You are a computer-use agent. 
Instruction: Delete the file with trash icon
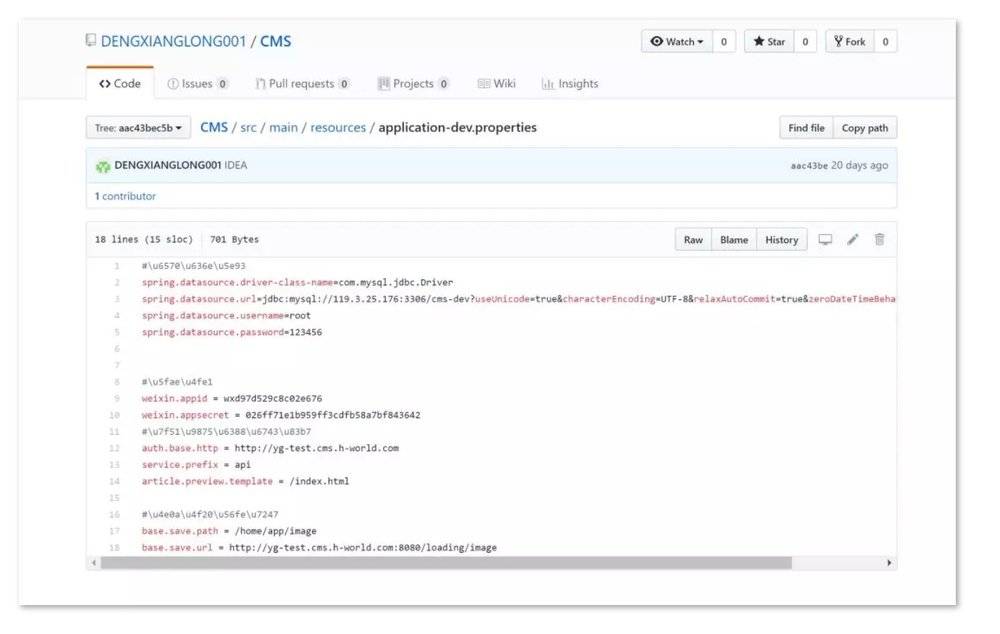point(879,239)
